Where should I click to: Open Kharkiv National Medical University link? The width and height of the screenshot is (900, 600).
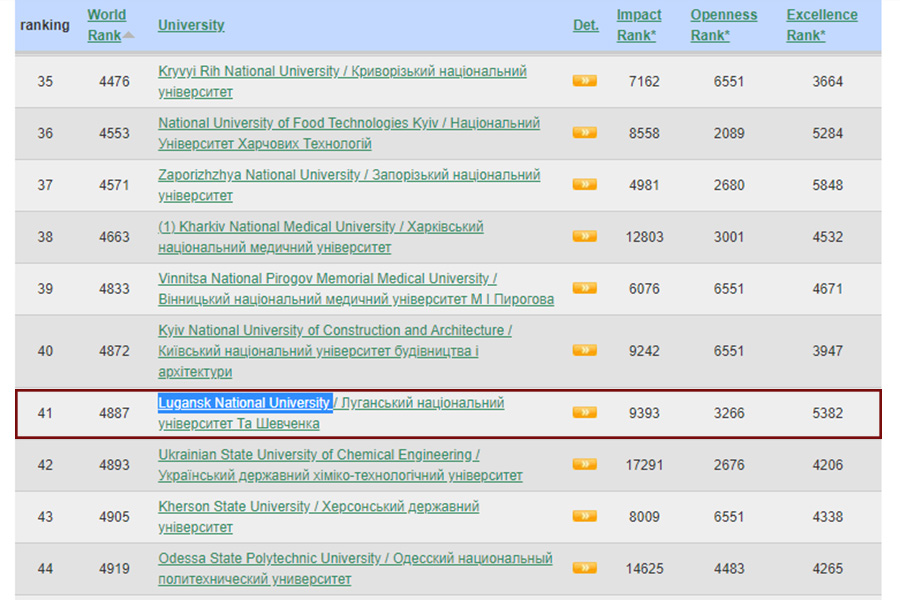(321, 237)
